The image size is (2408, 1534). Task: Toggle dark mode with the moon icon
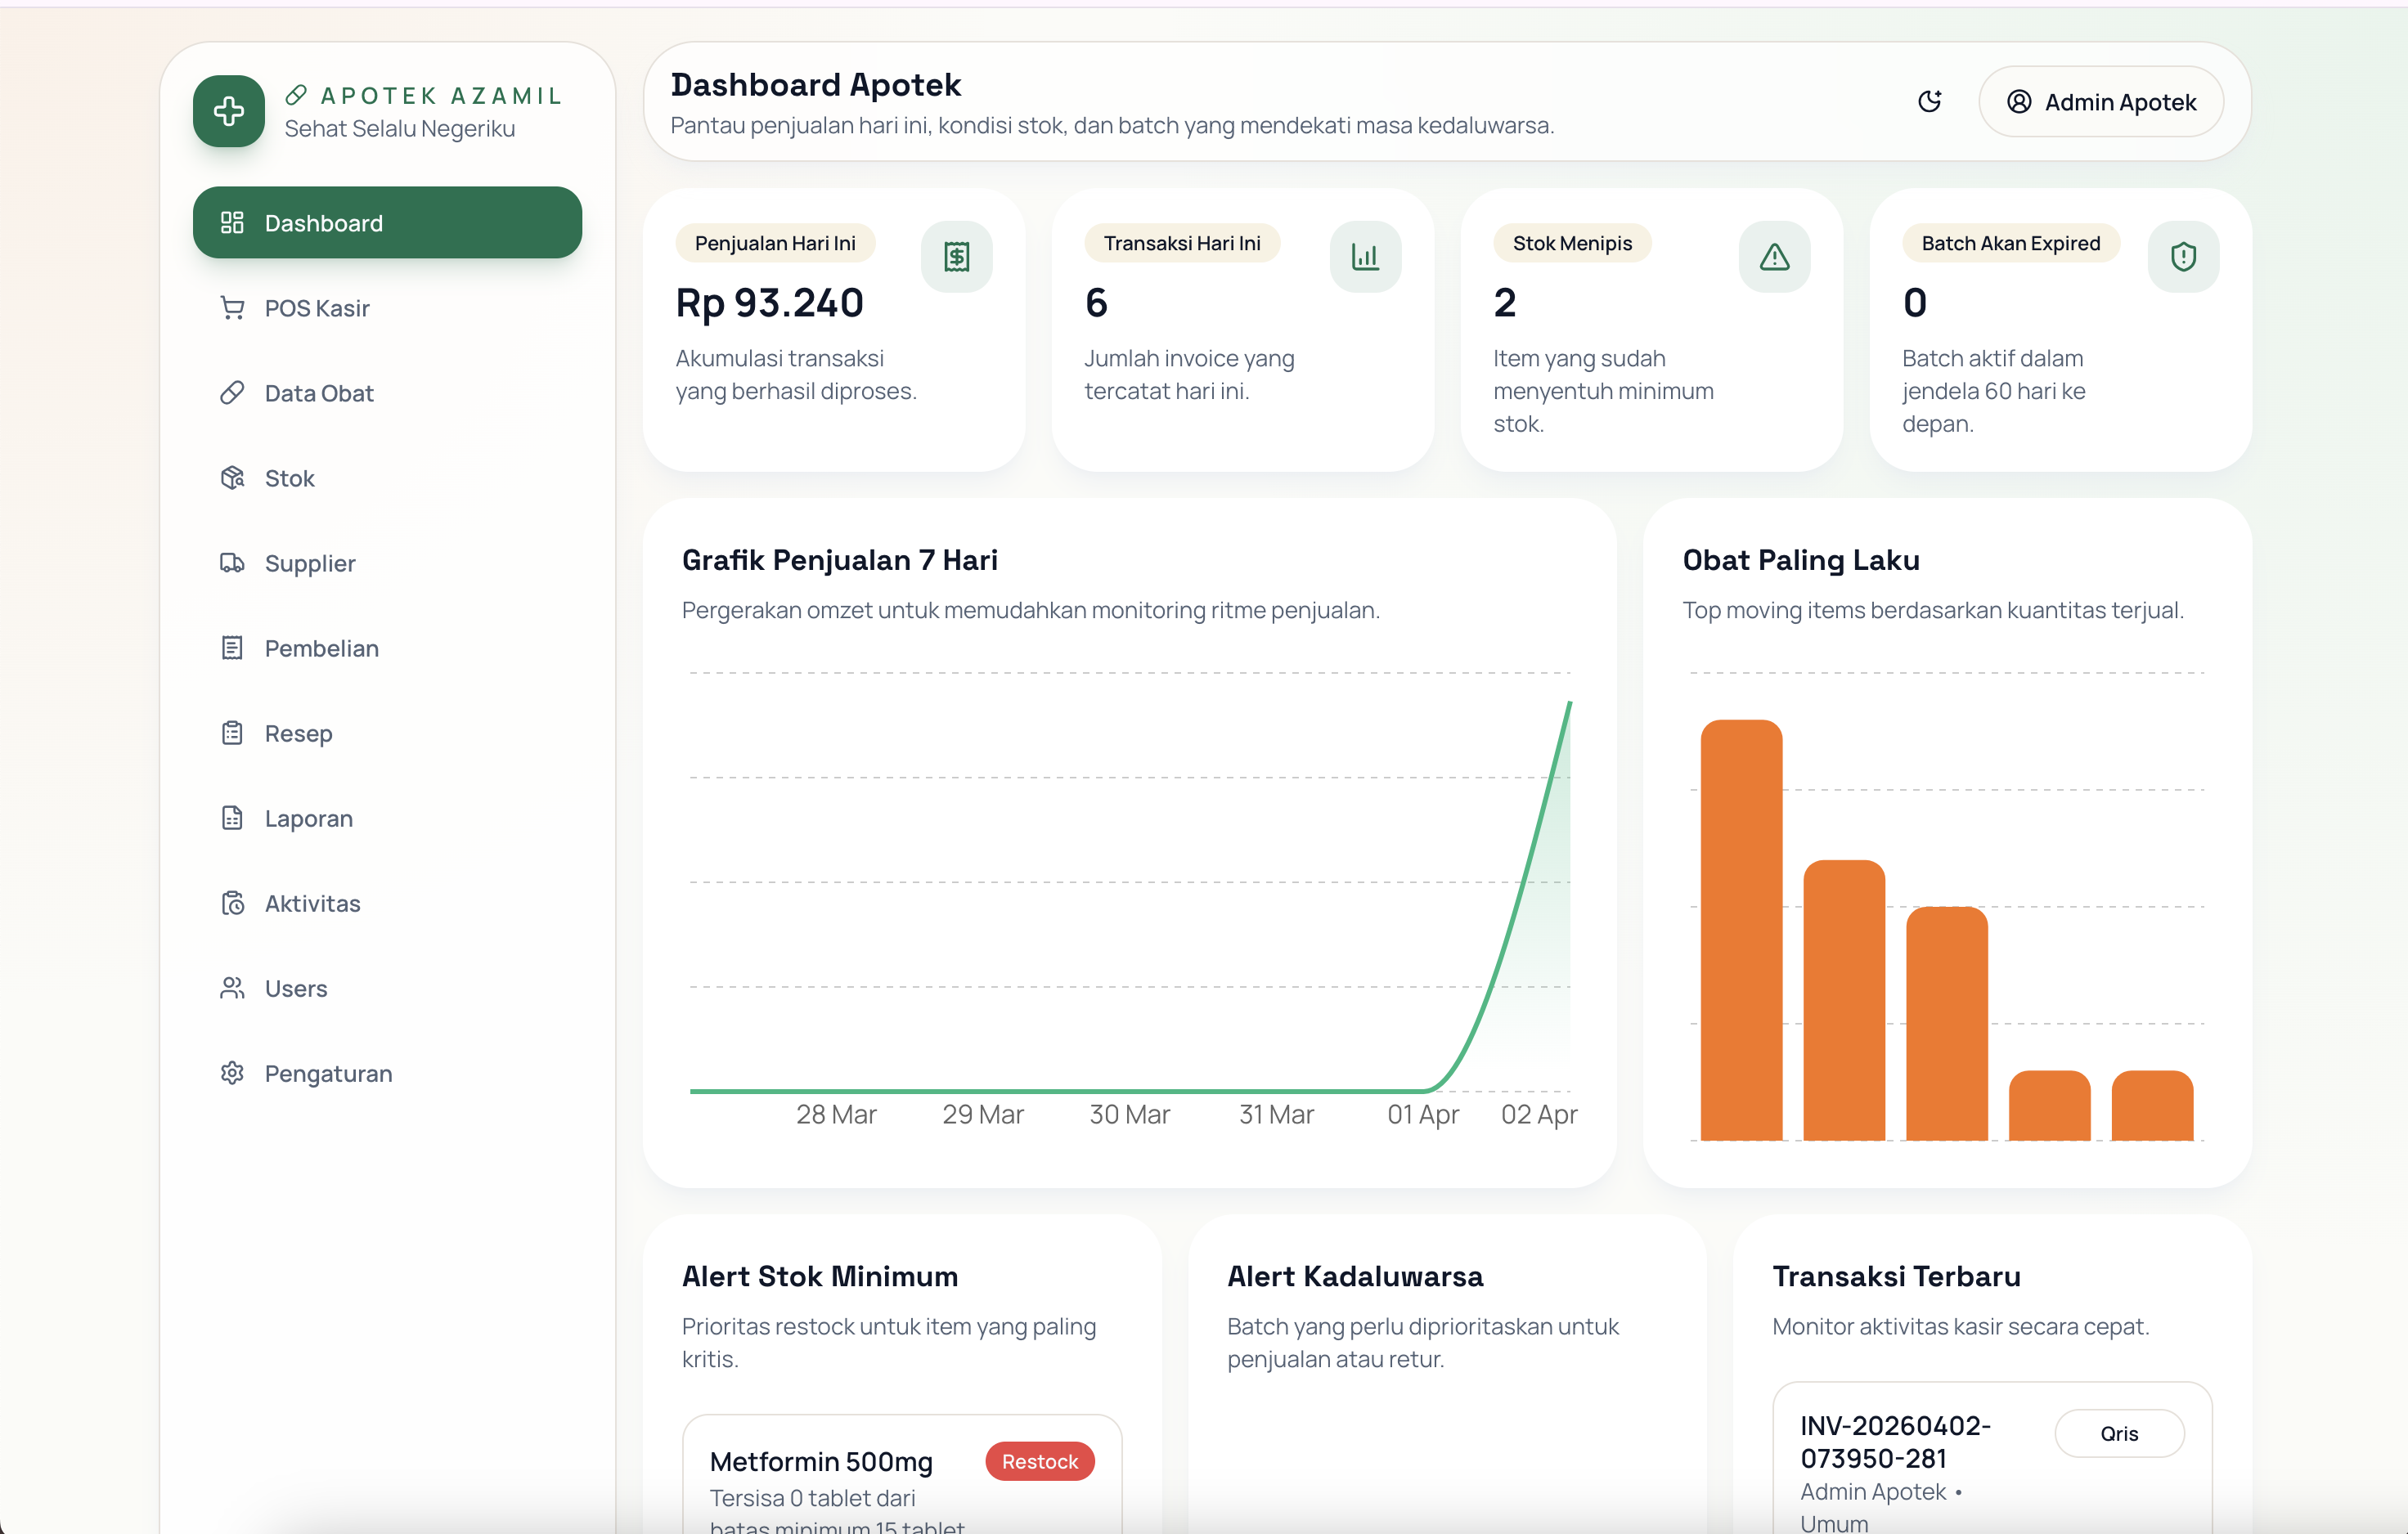(x=1929, y=102)
